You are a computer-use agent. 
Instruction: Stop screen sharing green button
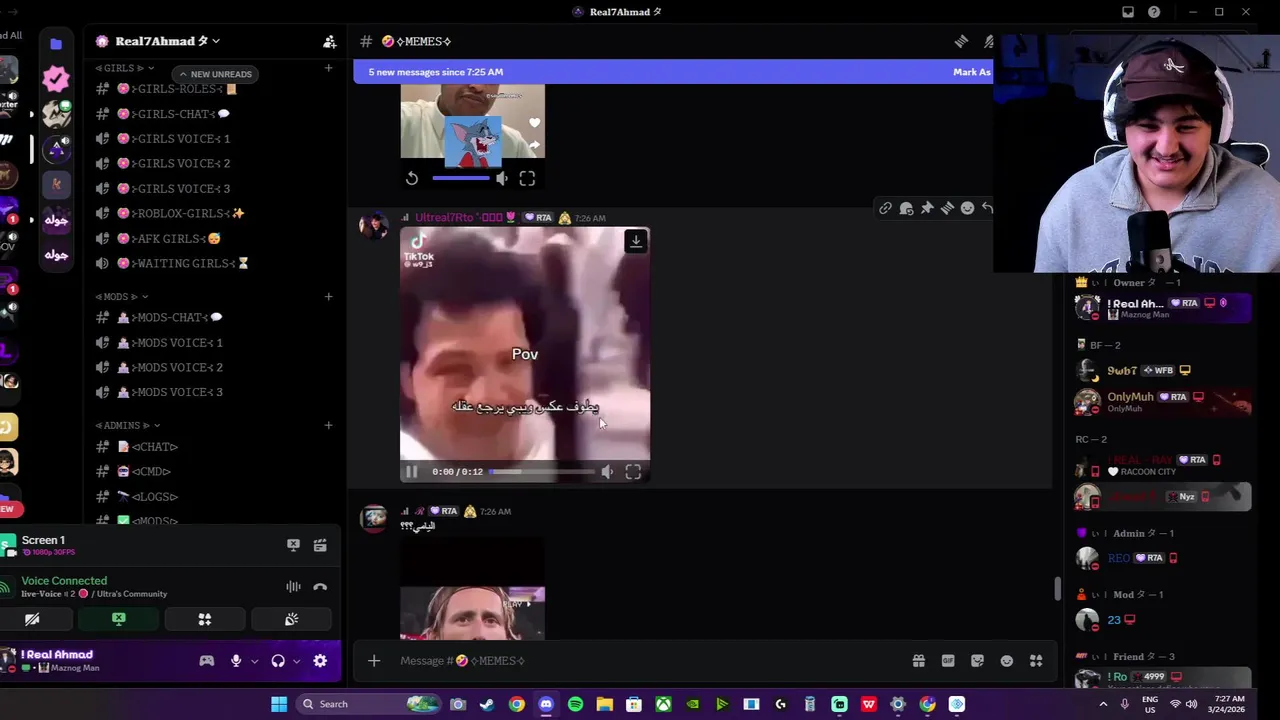coord(118,620)
